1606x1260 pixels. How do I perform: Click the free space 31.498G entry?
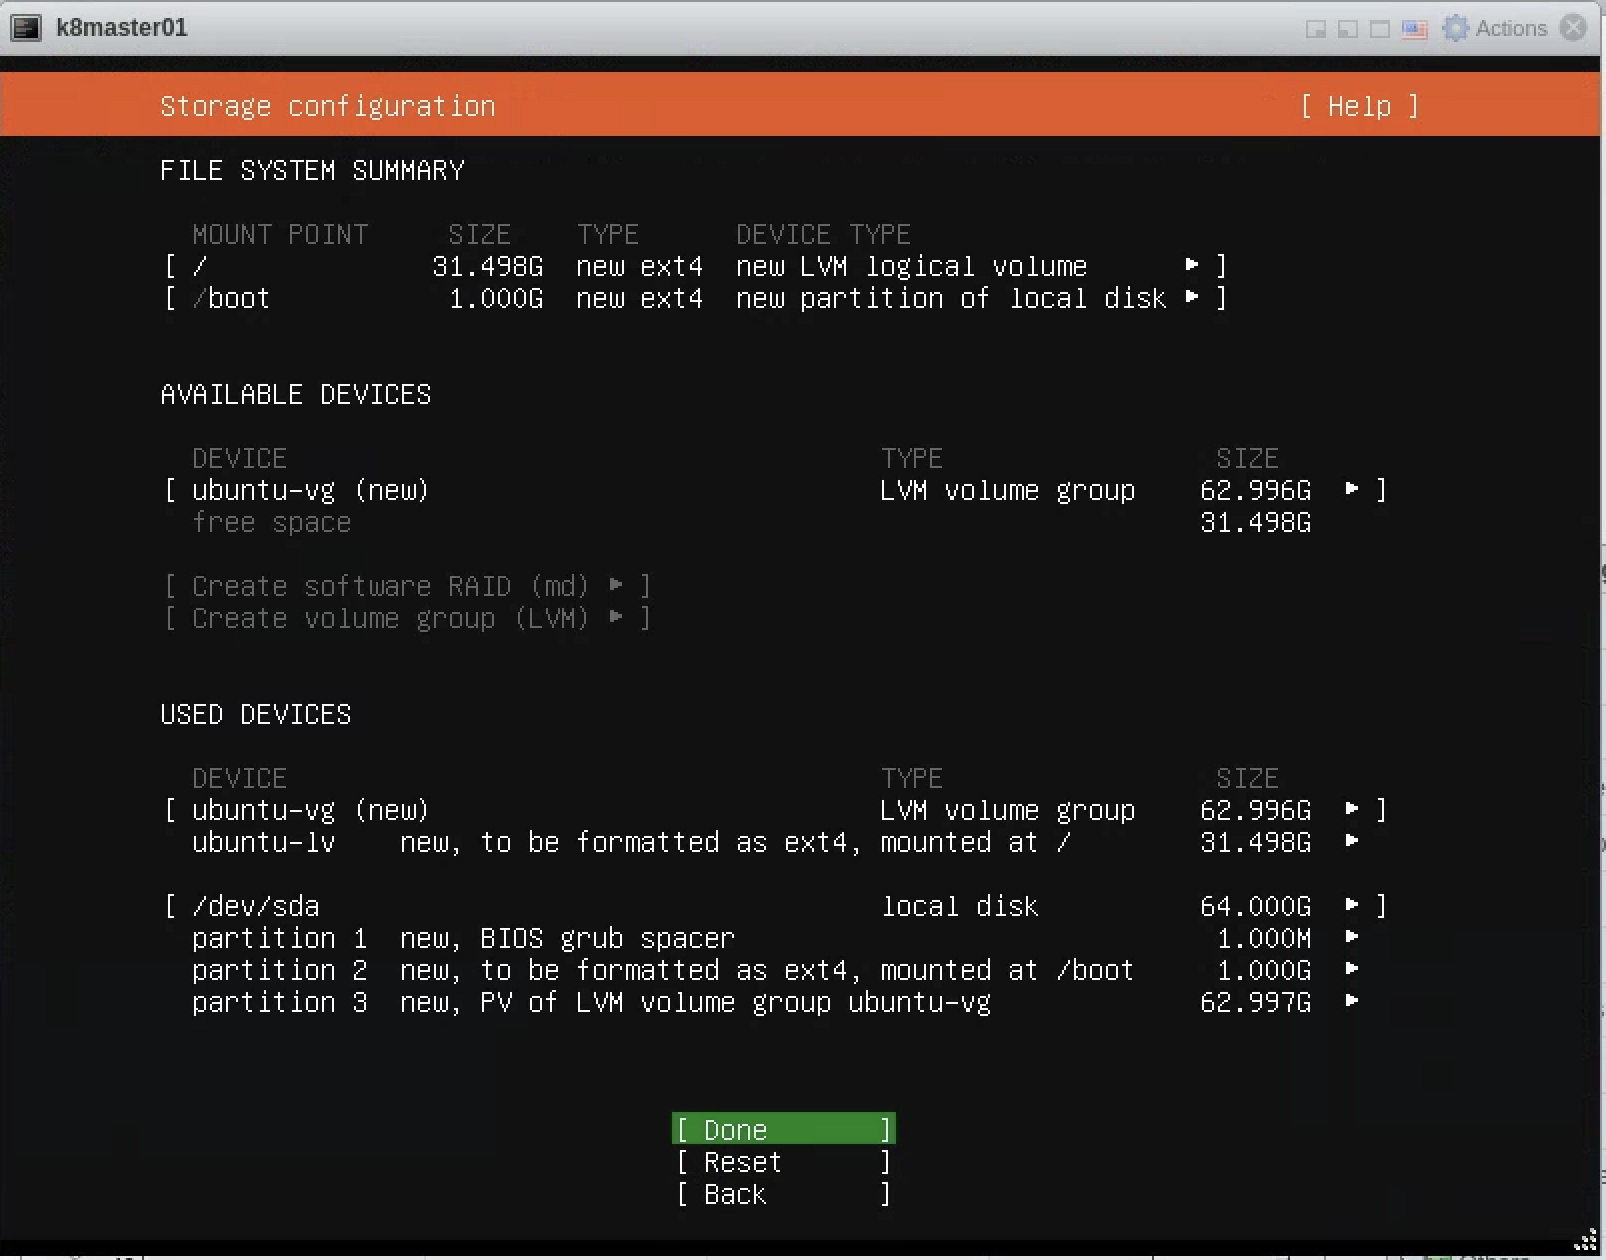point(751,522)
